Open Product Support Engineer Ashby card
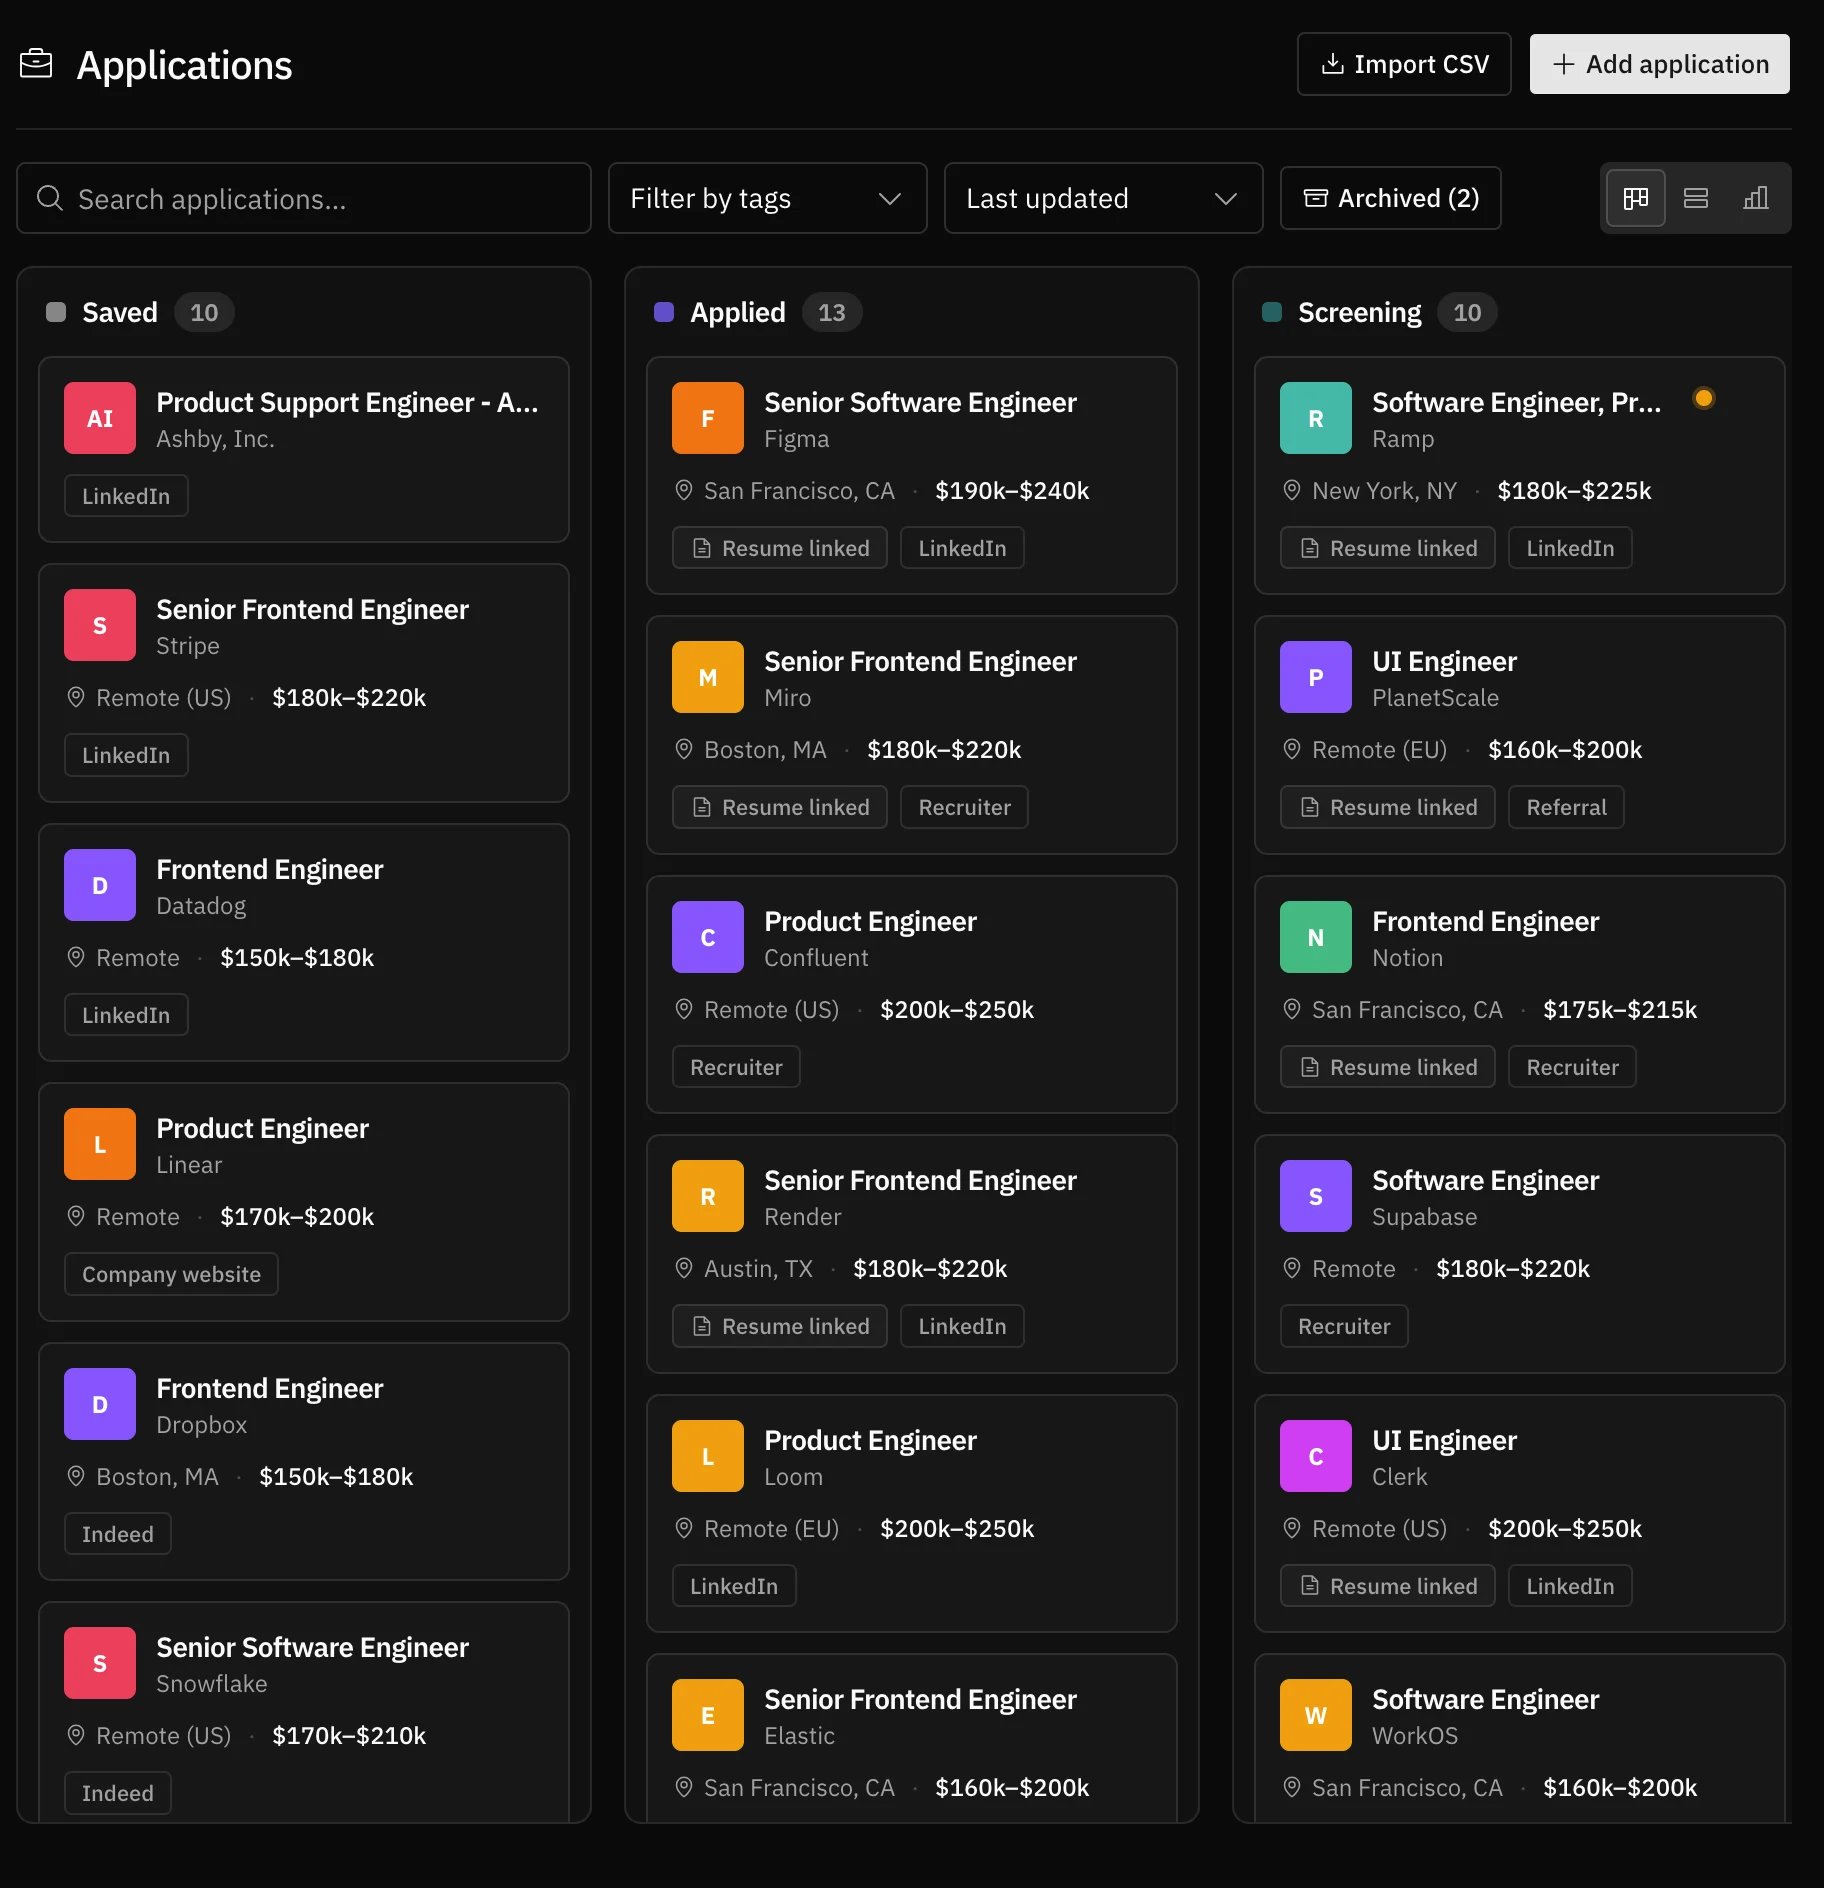Image resolution: width=1824 pixels, height=1888 pixels. 304,450
